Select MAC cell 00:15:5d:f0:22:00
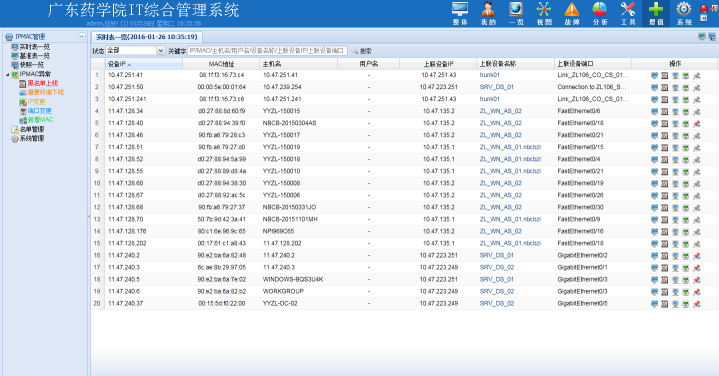This screenshot has width=719, height=376. click(x=221, y=304)
